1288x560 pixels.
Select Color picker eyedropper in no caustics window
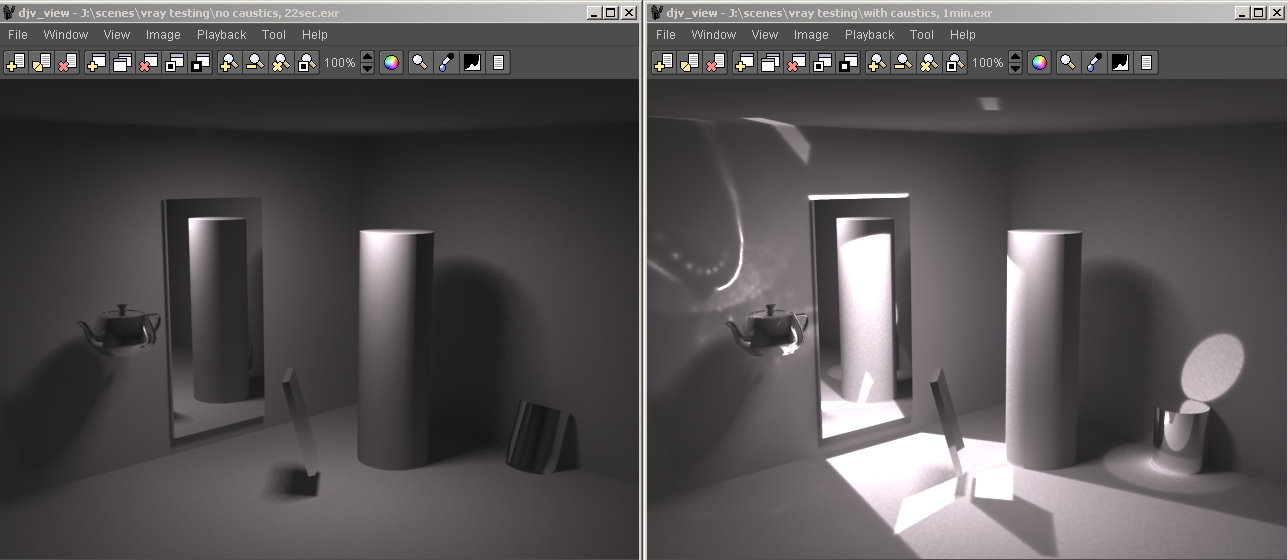point(445,62)
